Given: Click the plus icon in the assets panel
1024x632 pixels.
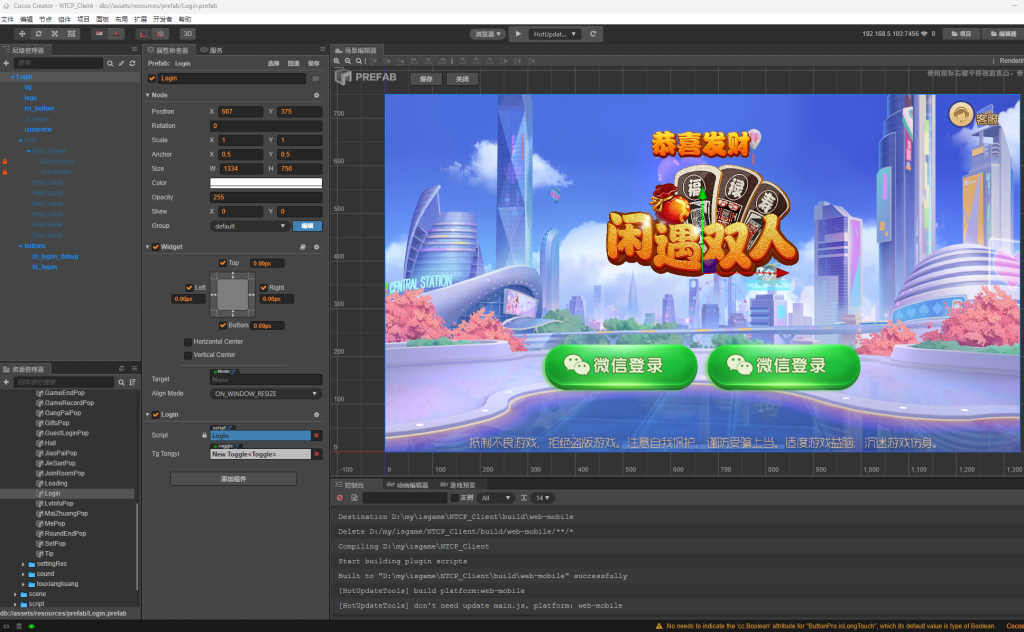Looking at the screenshot, I should 6,382.
